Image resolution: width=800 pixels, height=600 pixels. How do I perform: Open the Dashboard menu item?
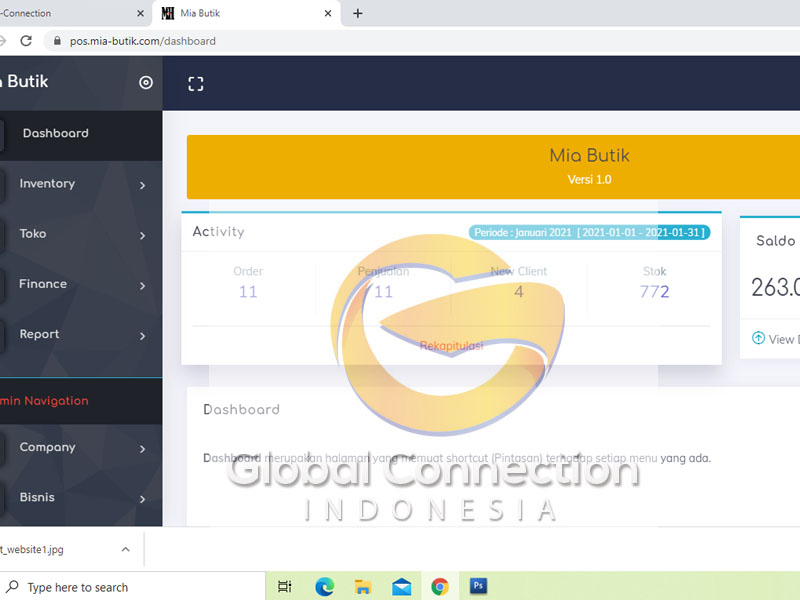pos(56,134)
